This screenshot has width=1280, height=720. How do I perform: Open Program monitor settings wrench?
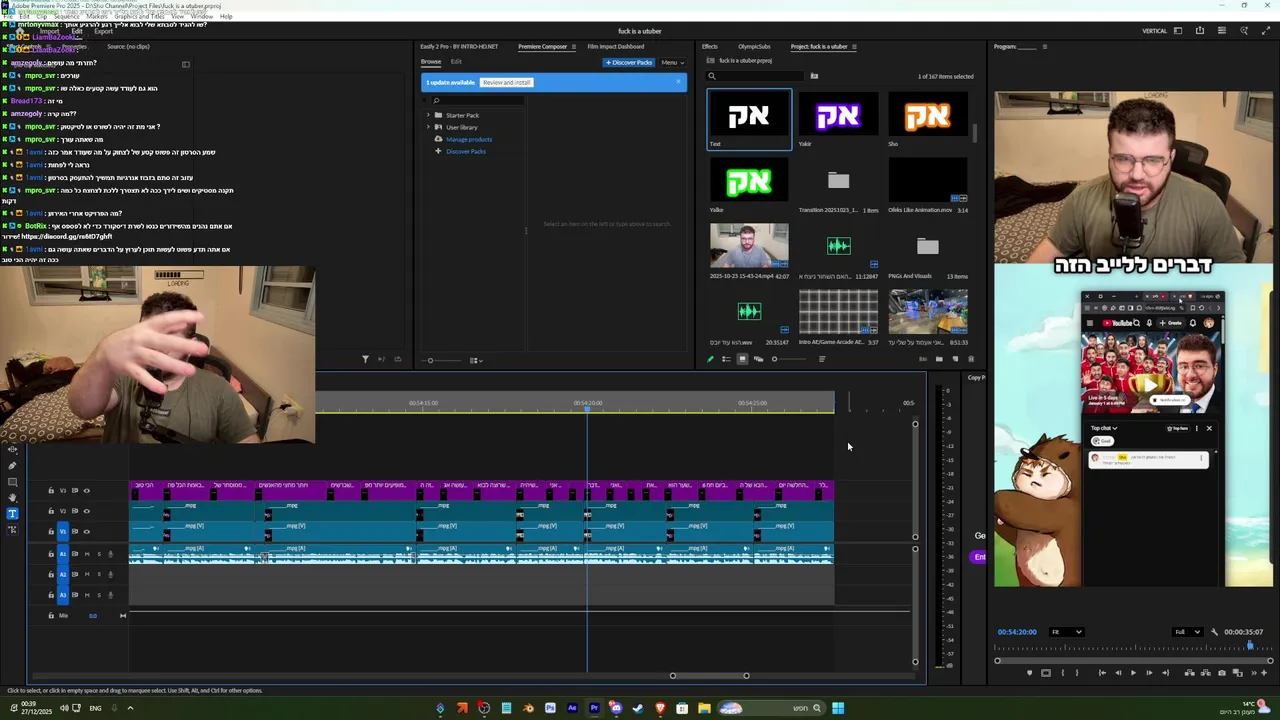click(x=1214, y=632)
